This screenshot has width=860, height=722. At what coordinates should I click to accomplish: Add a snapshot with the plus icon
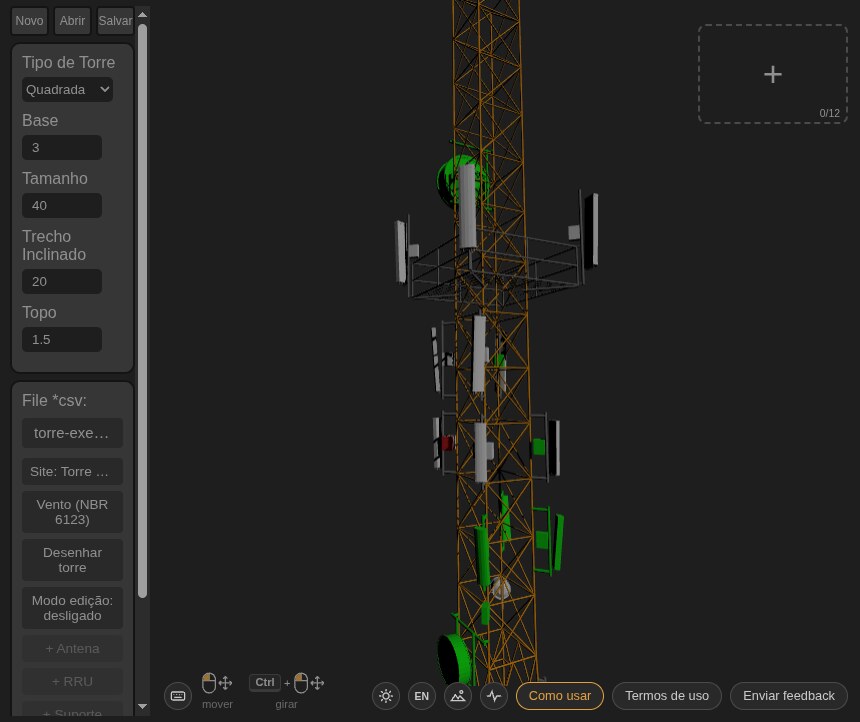(x=773, y=74)
